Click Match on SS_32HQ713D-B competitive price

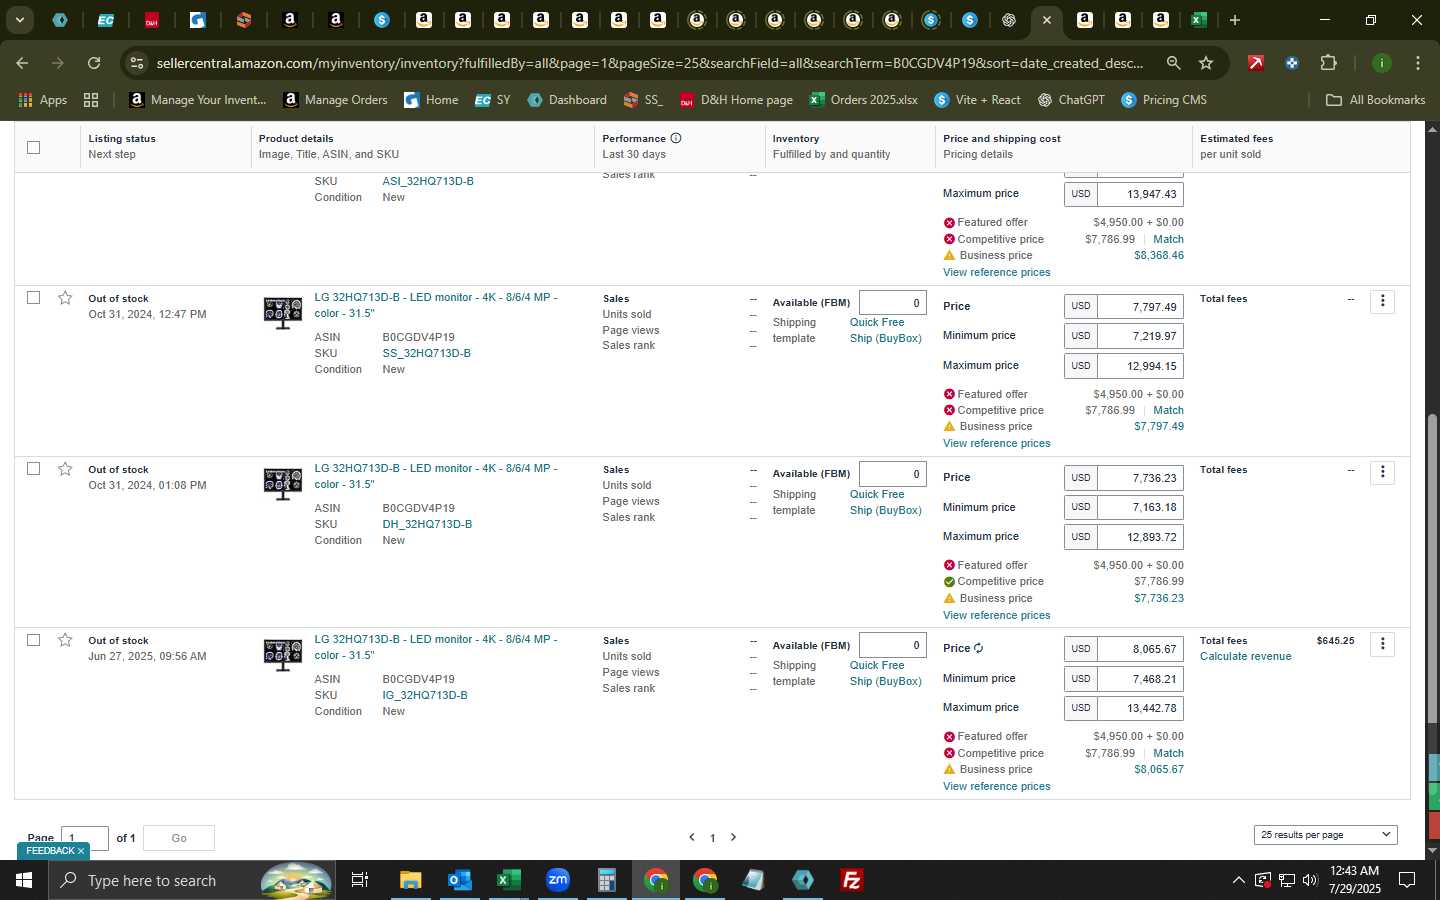pos(1168,410)
